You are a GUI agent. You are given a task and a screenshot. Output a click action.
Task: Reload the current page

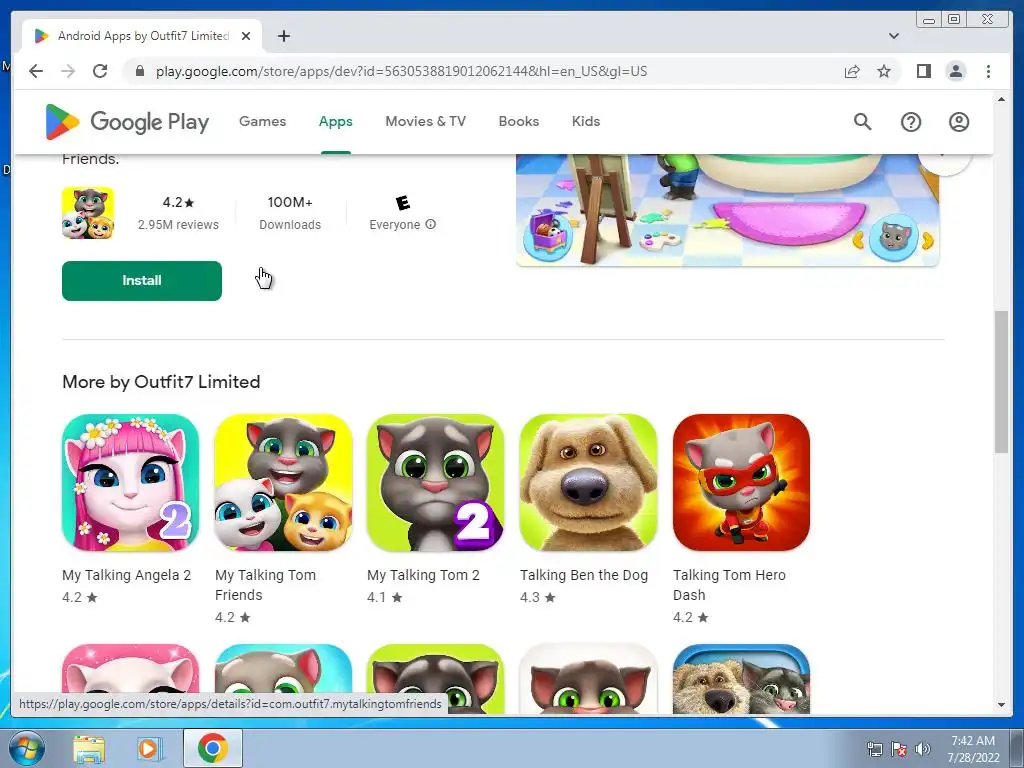[100, 71]
